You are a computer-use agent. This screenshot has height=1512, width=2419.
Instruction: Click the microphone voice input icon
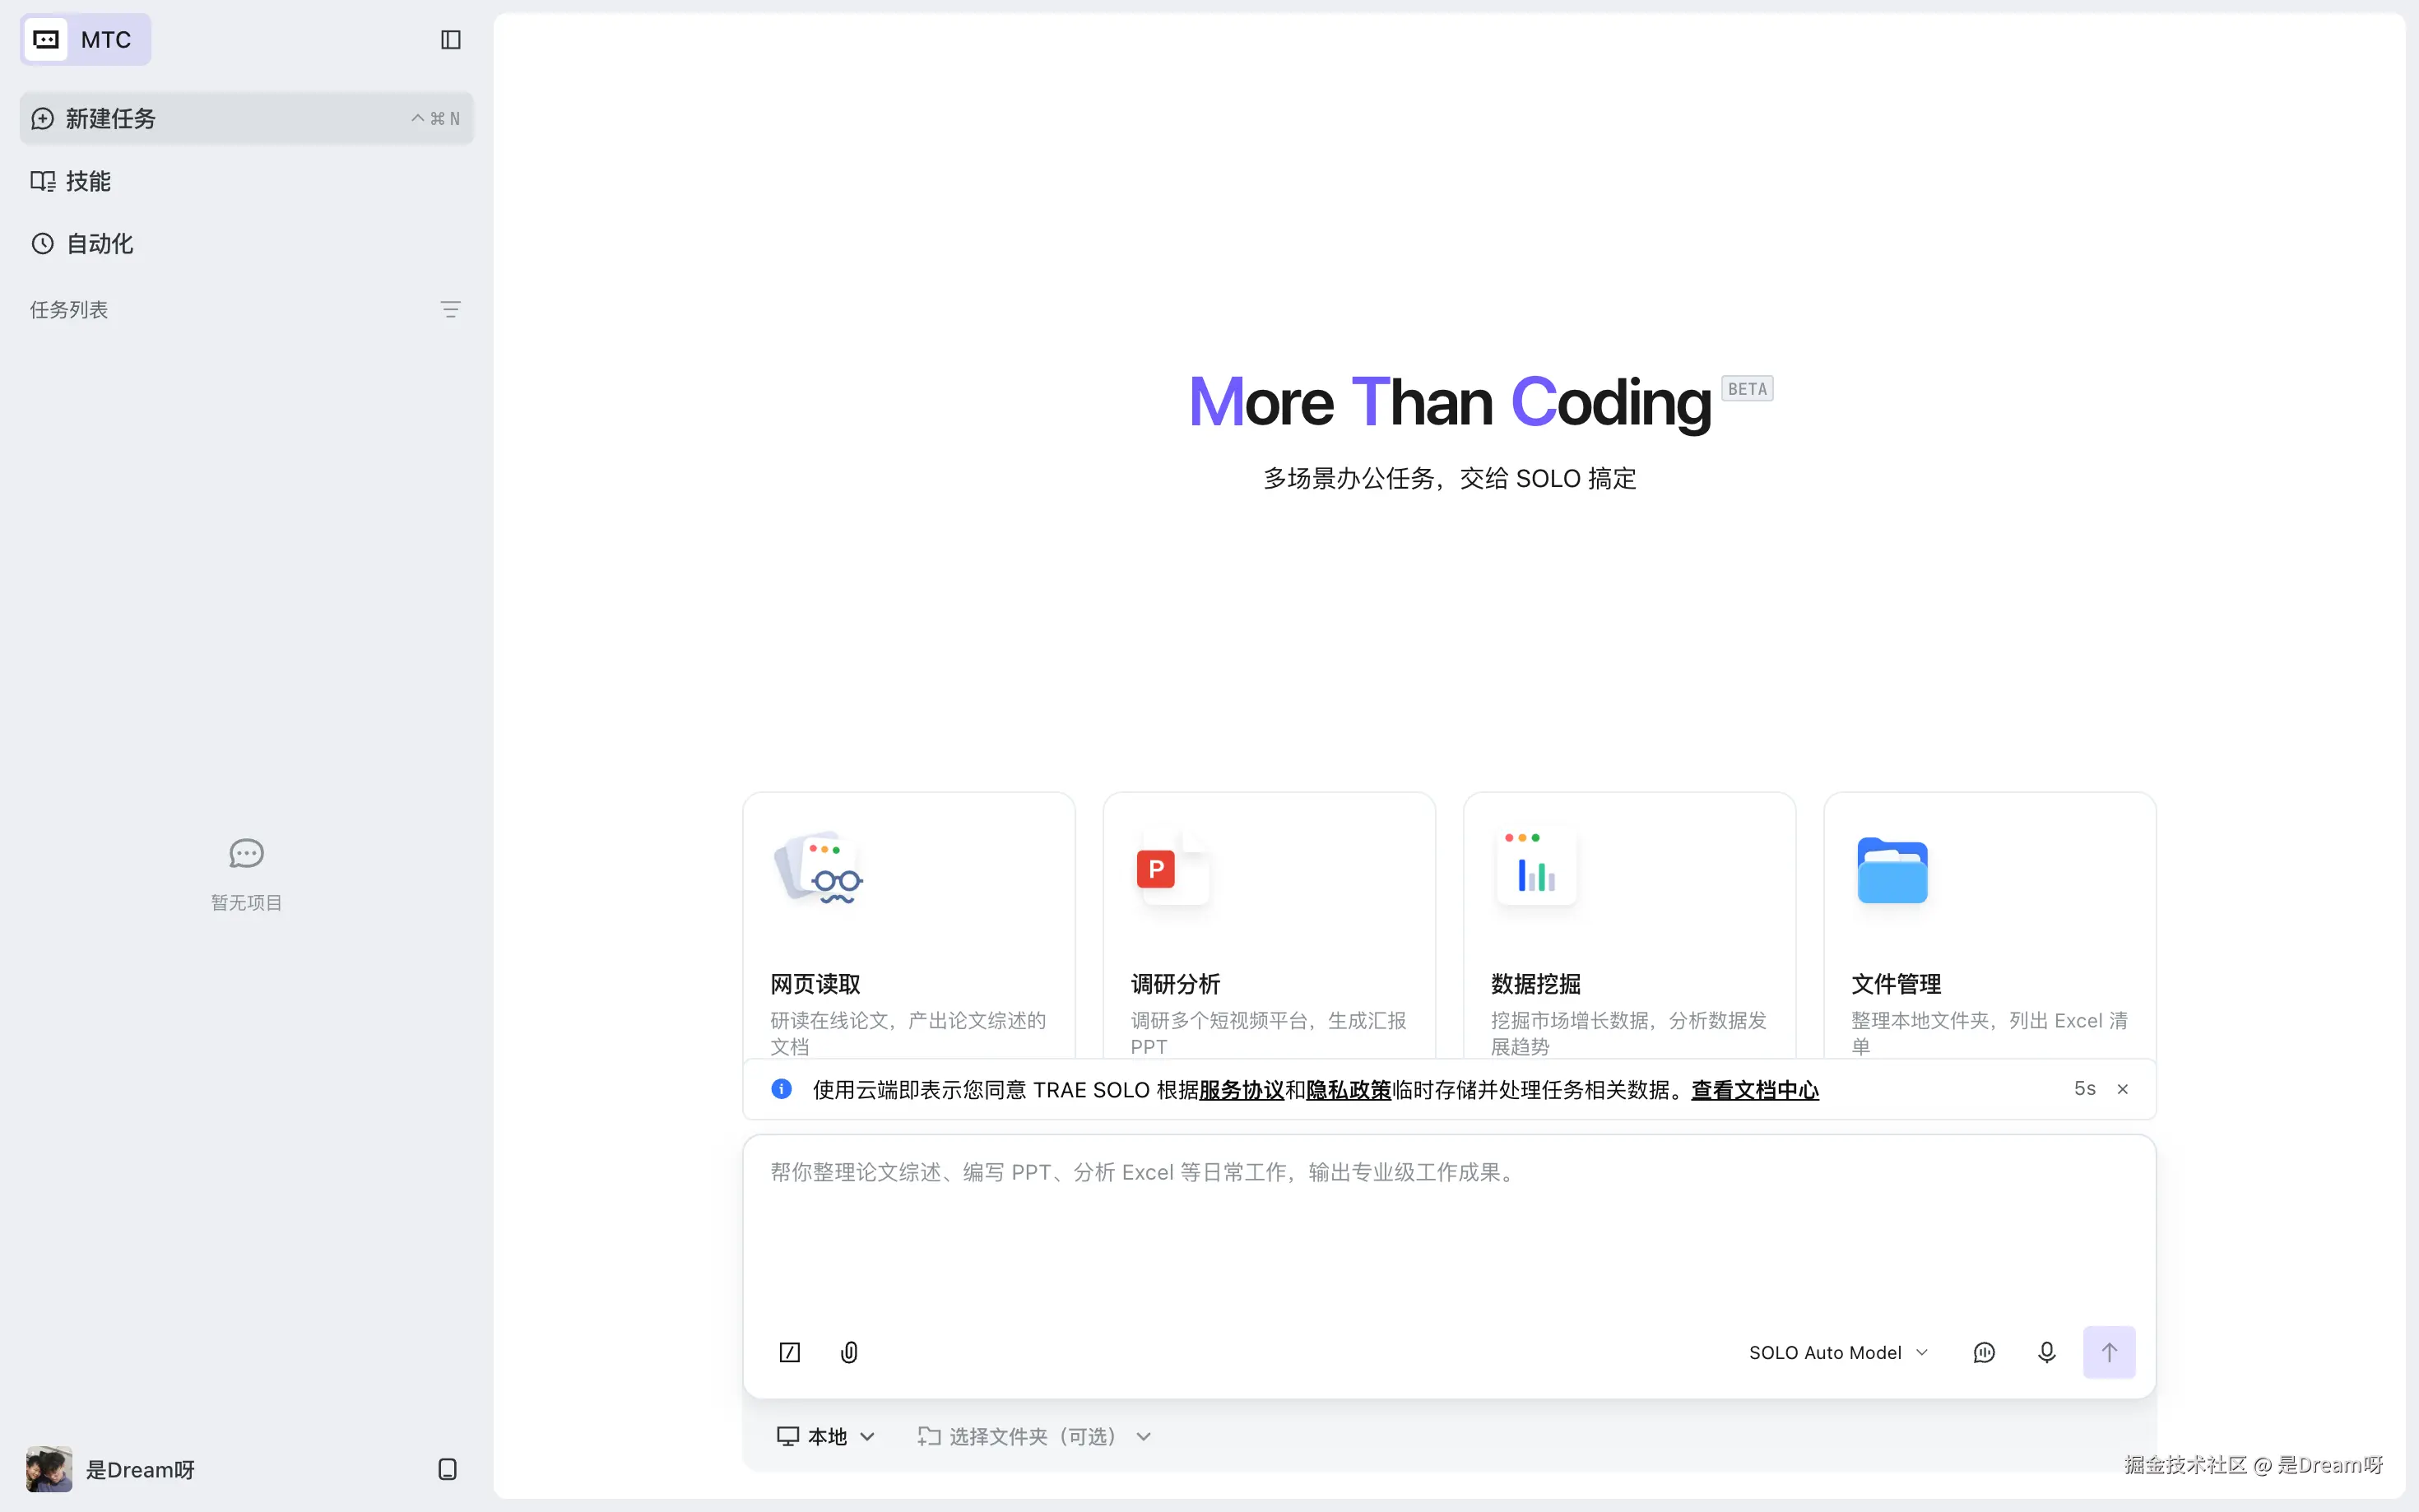[x=2047, y=1352]
